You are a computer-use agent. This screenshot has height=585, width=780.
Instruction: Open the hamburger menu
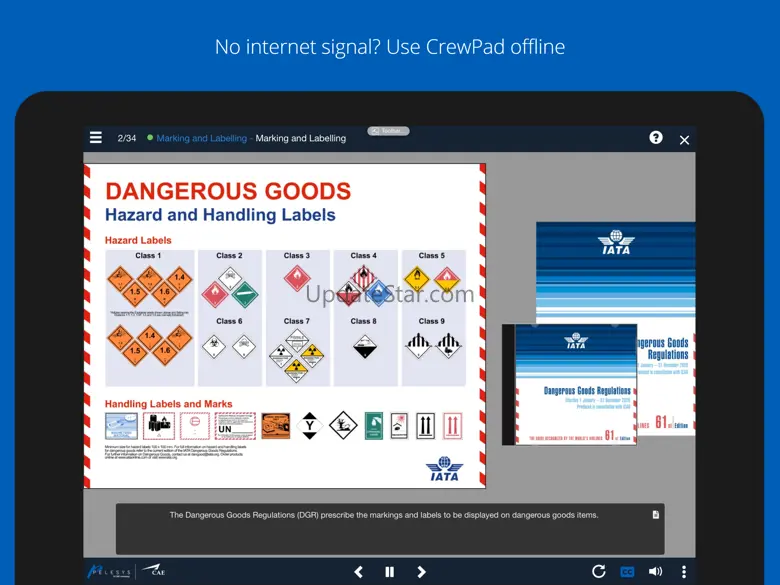tap(96, 138)
